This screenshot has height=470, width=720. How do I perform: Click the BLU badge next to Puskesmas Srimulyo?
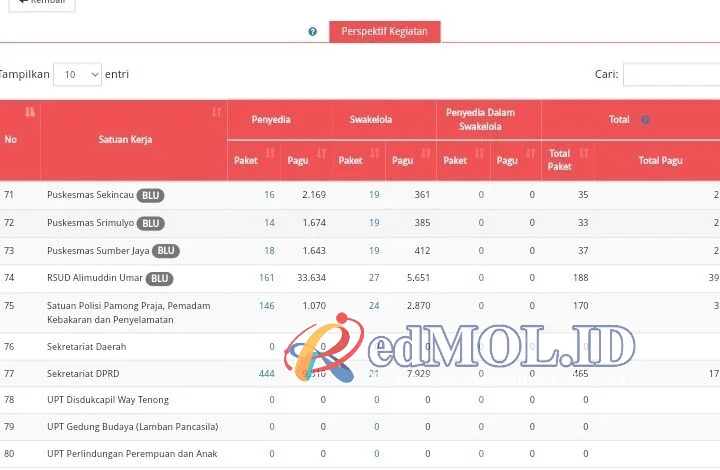(151, 223)
